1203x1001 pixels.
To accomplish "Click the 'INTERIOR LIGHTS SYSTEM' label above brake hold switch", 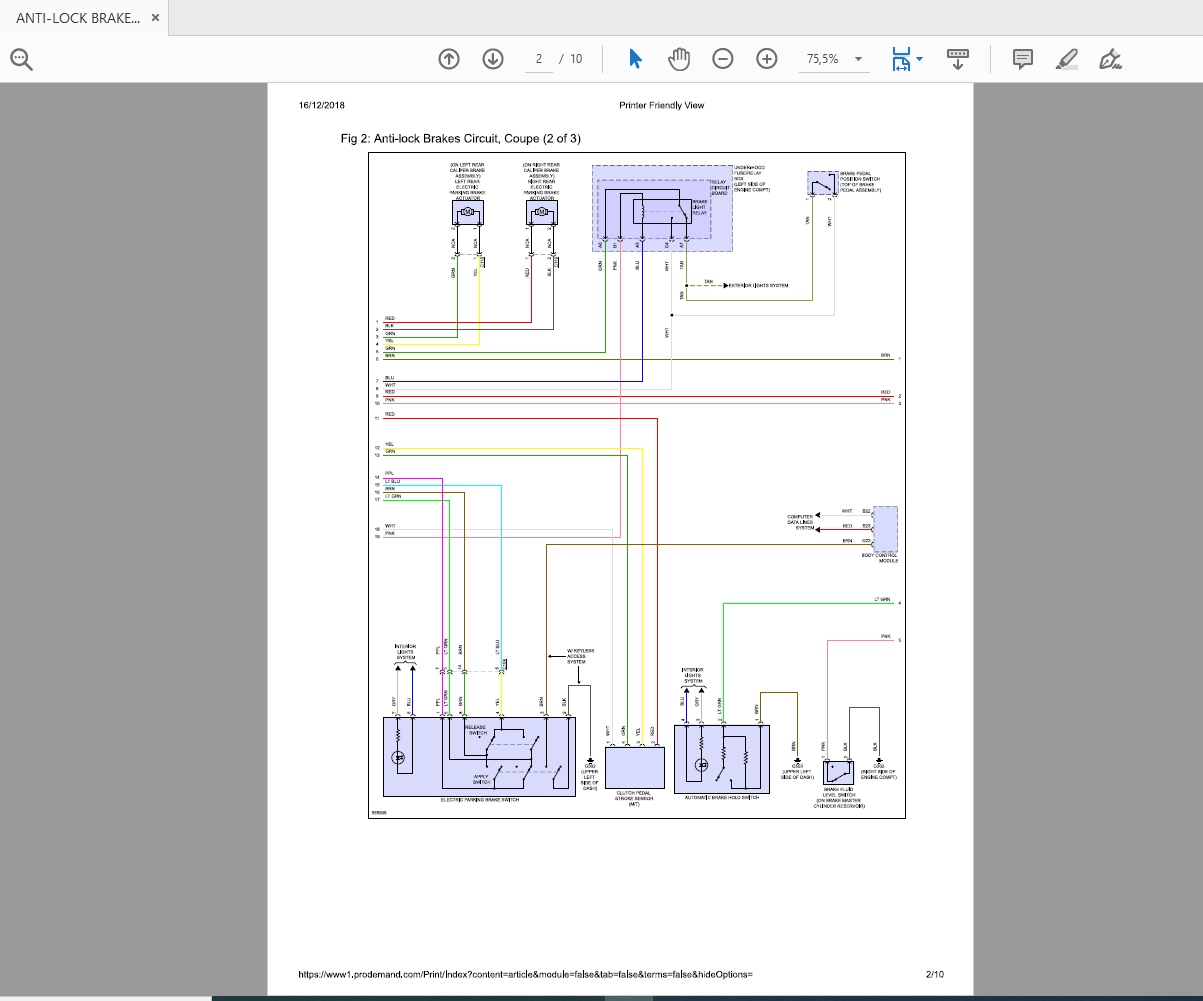I will coord(692,675).
